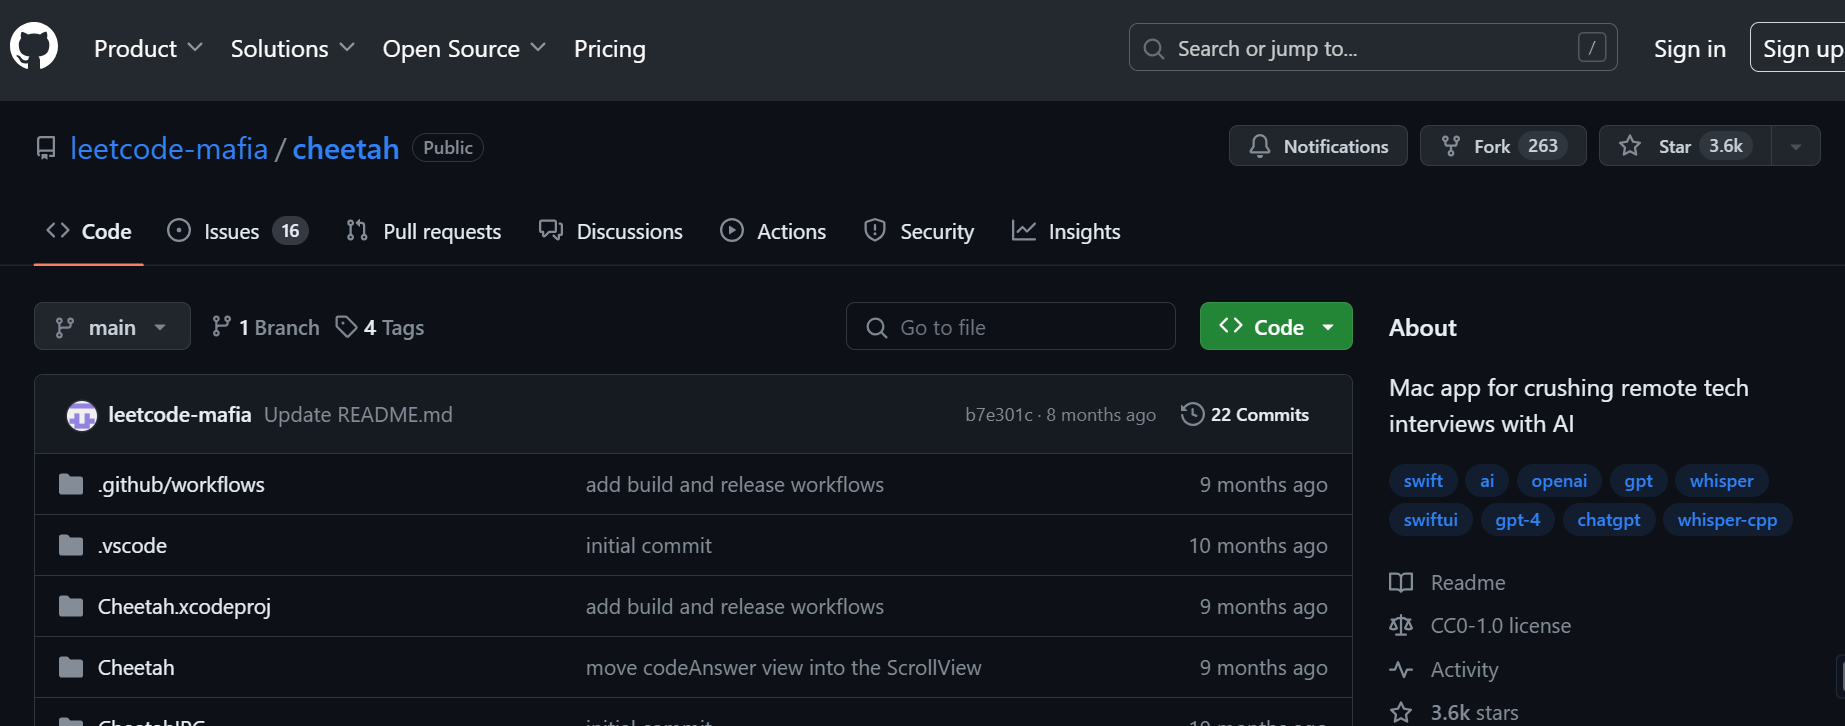Open the Pull requests tab

[424, 231]
